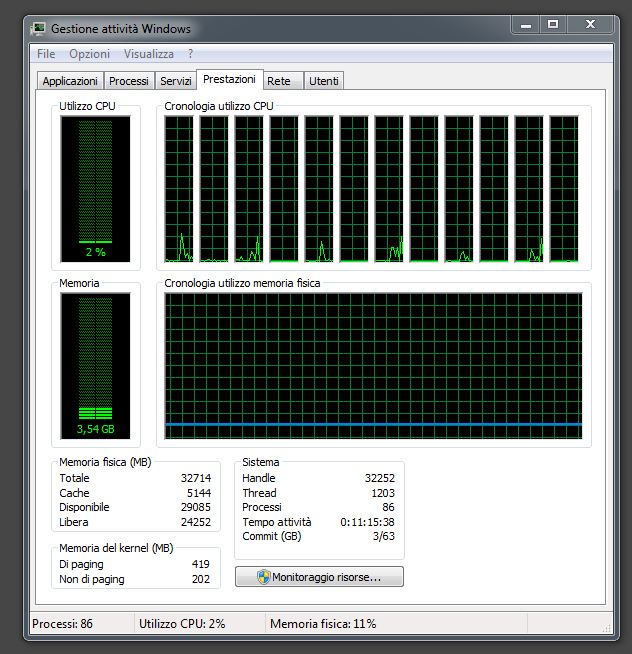Click the shield icon on Monitoraggio risorse
The height and width of the screenshot is (654, 632).
[263, 577]
